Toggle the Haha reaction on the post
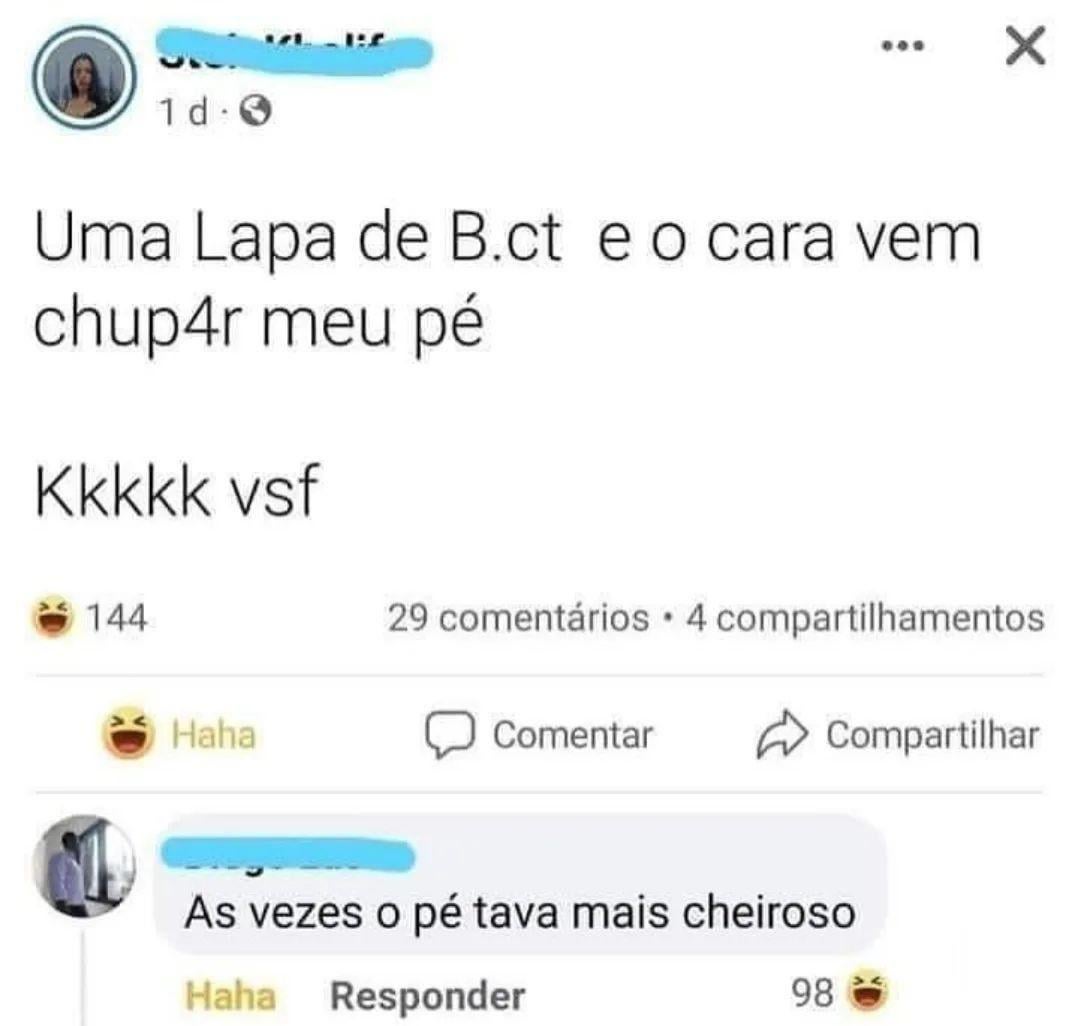Image resolution: width=1078 pixels, height=1026 pixels. pos(179,734)
